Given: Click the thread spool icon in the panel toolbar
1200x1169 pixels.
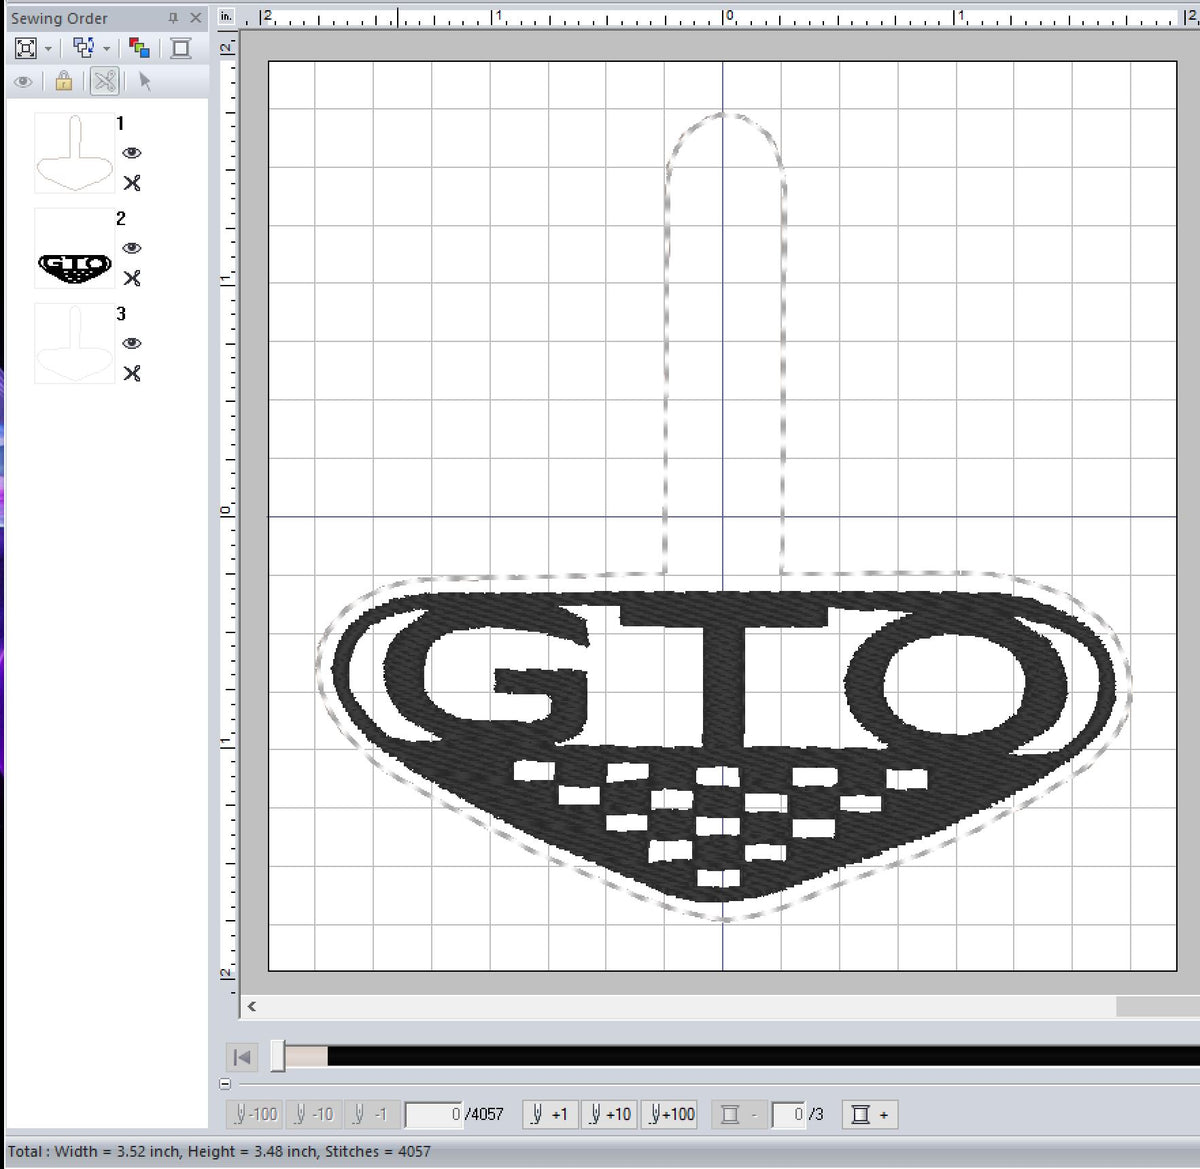Looking at the screenshot, I should point(181,48).
